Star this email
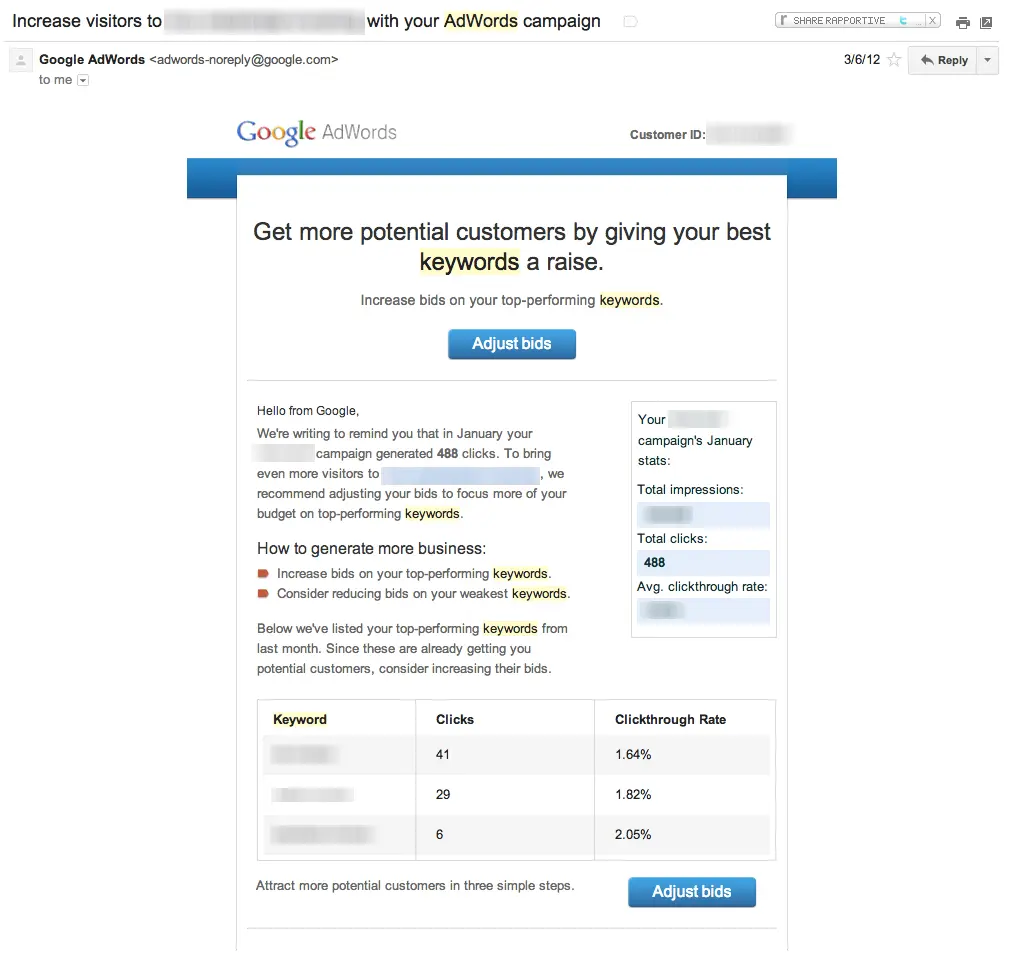Image resolution: width=1014 pixels, height=968 pixels. click(894, 60)
